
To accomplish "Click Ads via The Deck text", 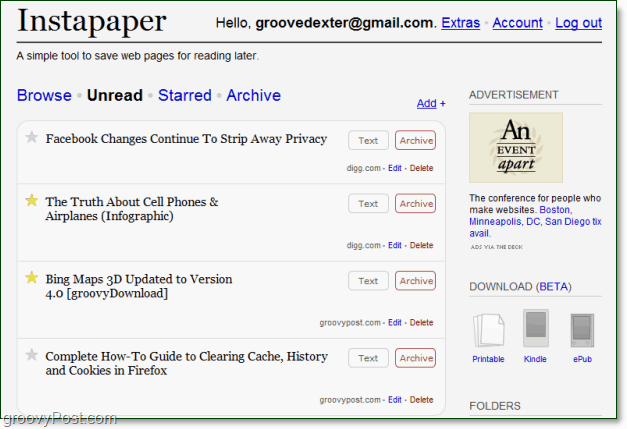I will pyautogui.click(x=497, y=247).
